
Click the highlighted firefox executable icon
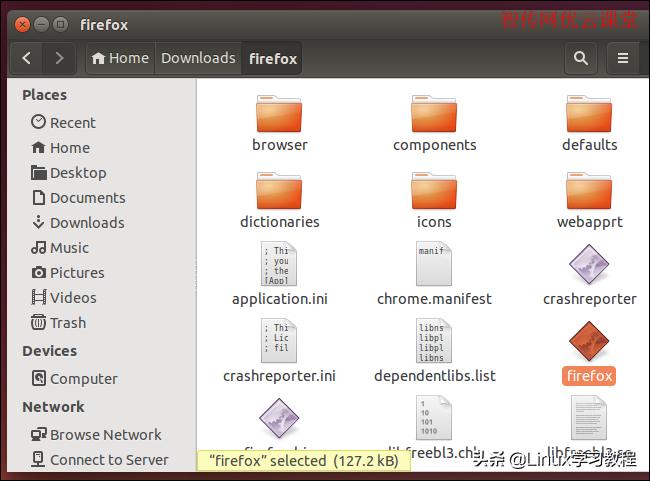[x=589, y=341]
